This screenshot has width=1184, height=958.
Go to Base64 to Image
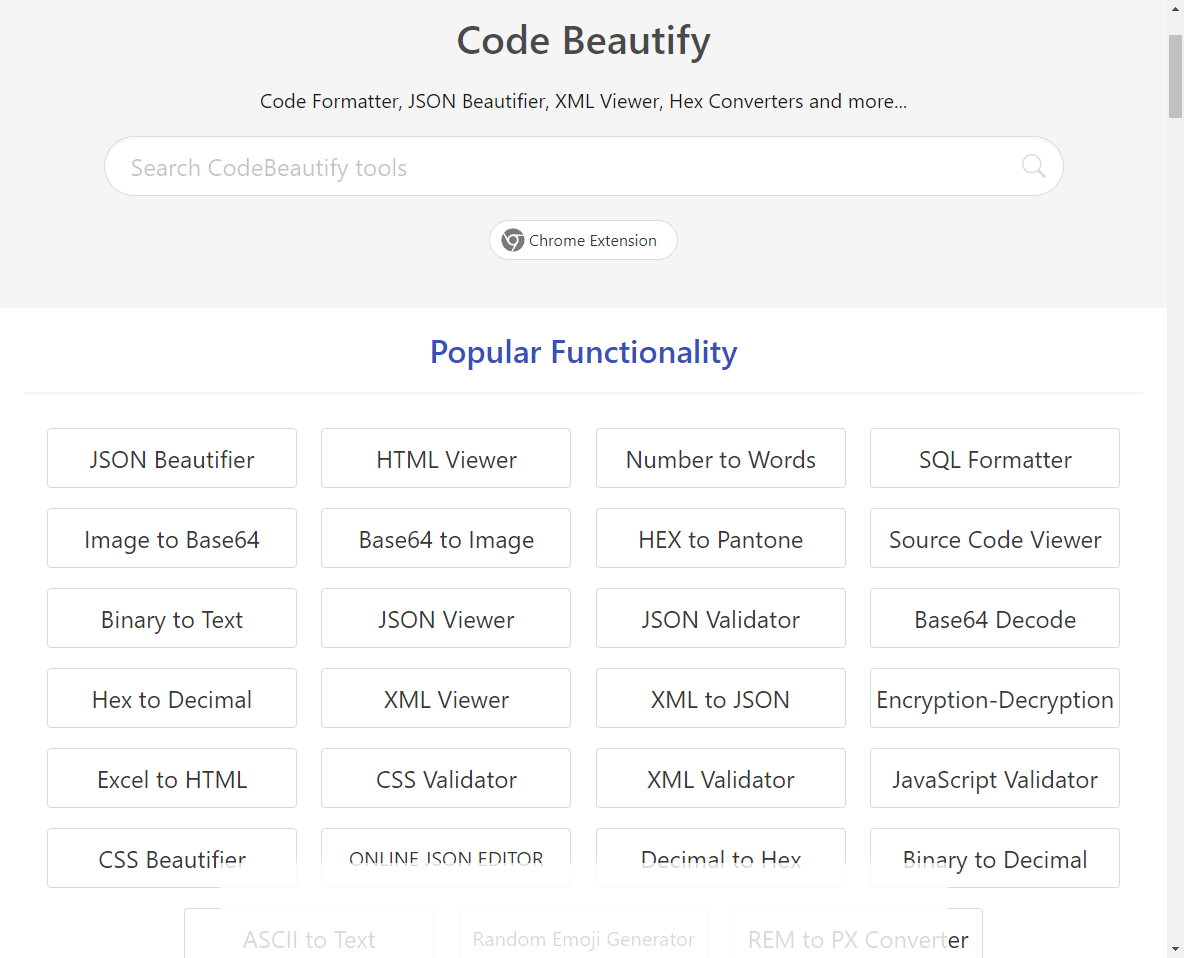[446, 539]
